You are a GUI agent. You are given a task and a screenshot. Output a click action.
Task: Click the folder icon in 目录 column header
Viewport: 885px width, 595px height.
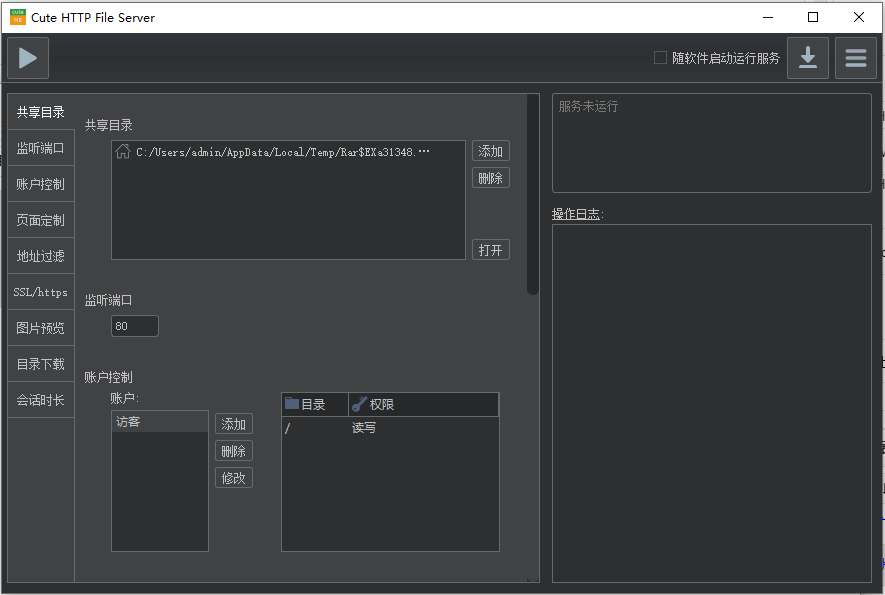tap(292, 404)
